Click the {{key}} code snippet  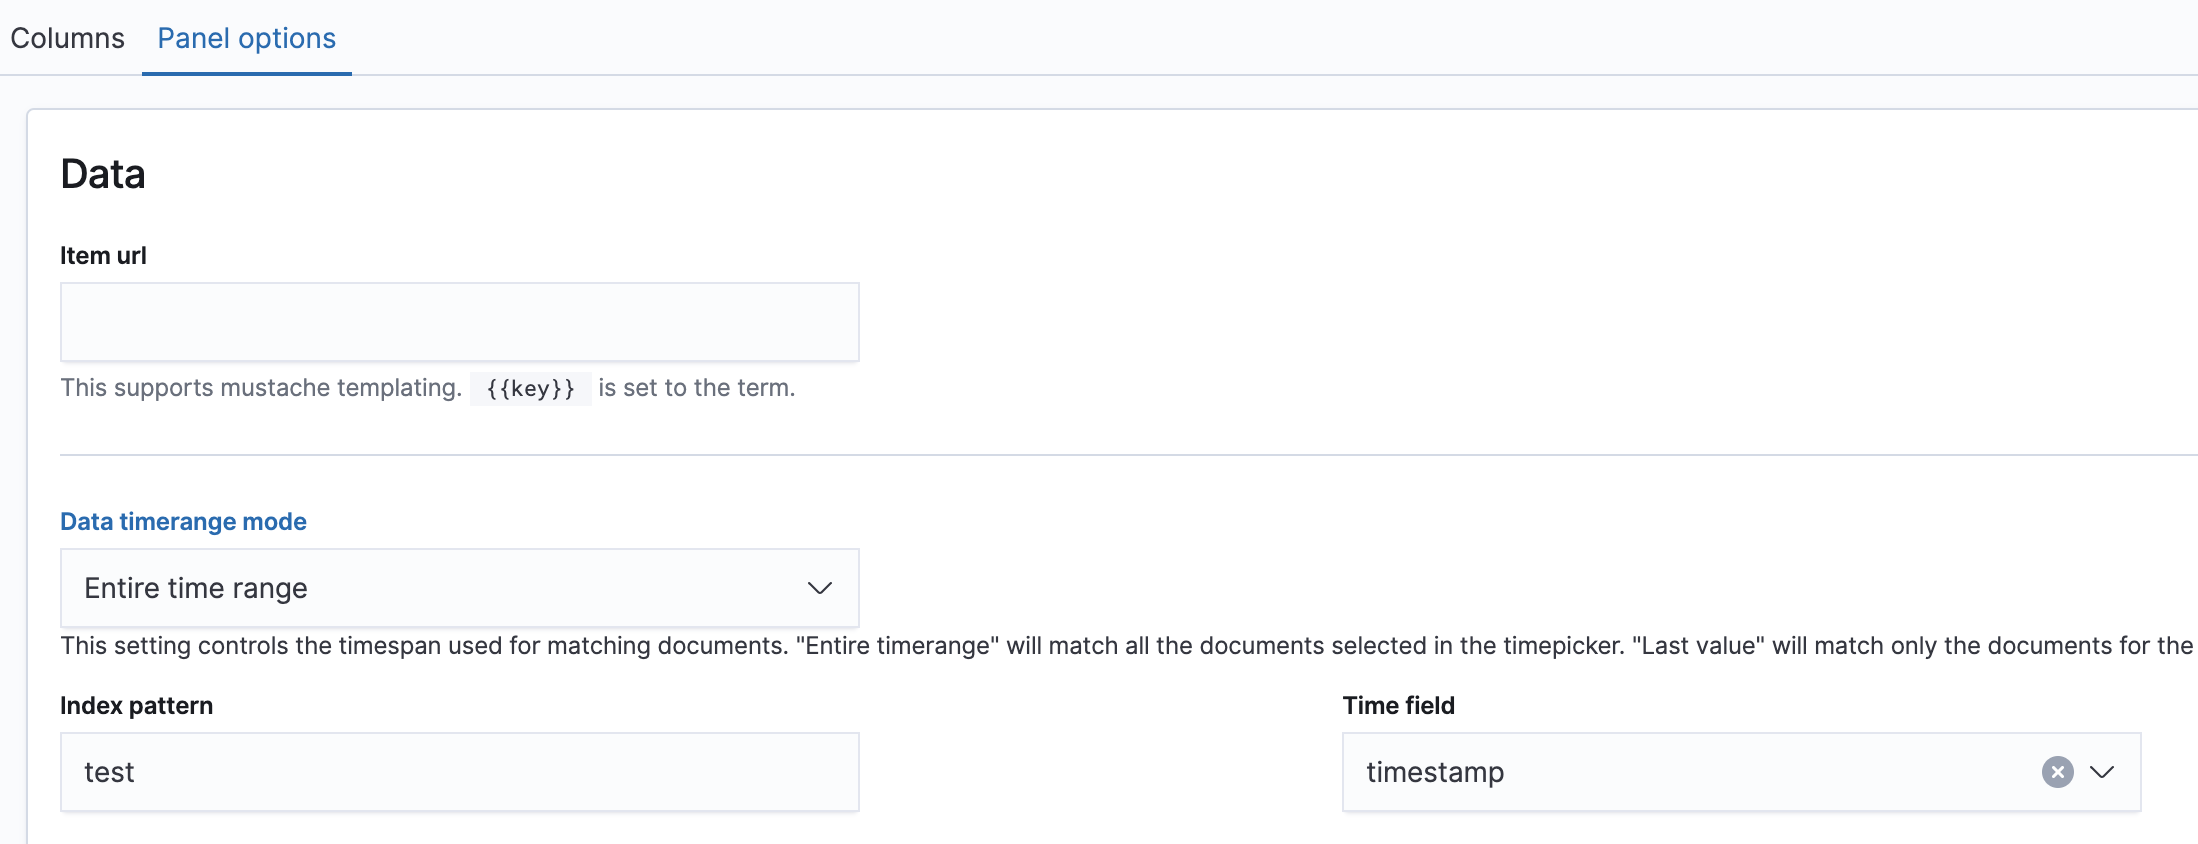click(531, 388)
